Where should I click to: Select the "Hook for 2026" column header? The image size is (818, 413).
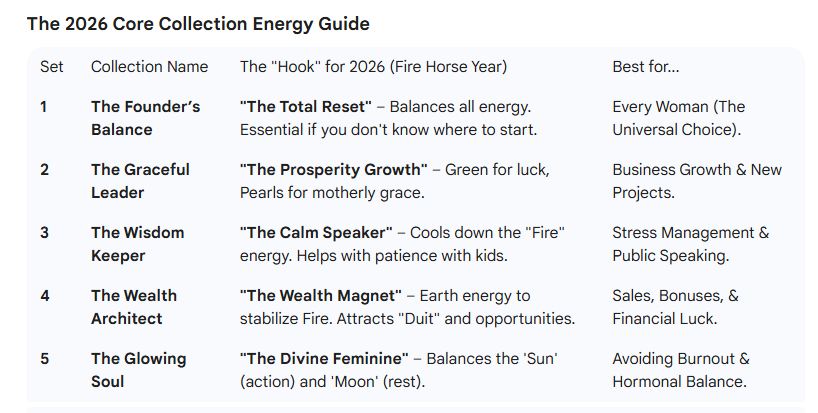tap(373, 67)
